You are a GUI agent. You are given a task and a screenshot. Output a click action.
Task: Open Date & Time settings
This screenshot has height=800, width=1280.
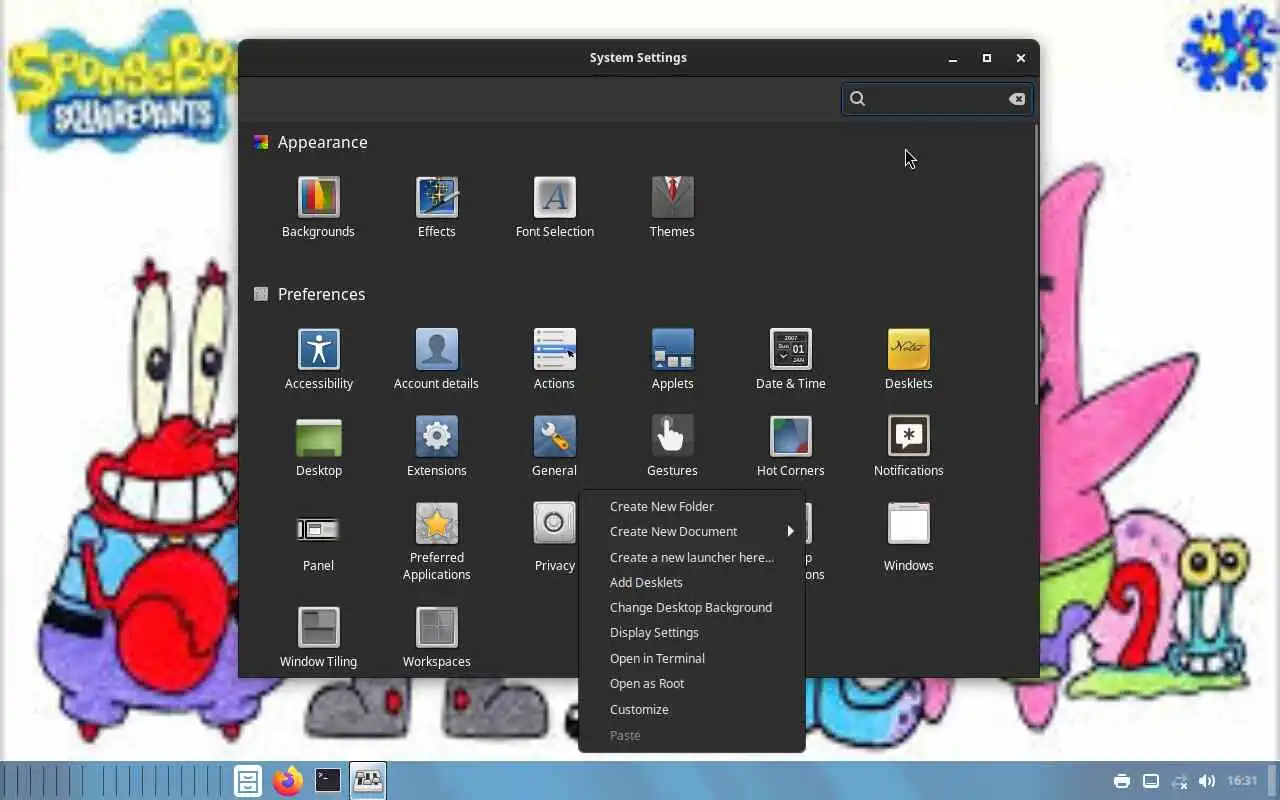(791, 359)
